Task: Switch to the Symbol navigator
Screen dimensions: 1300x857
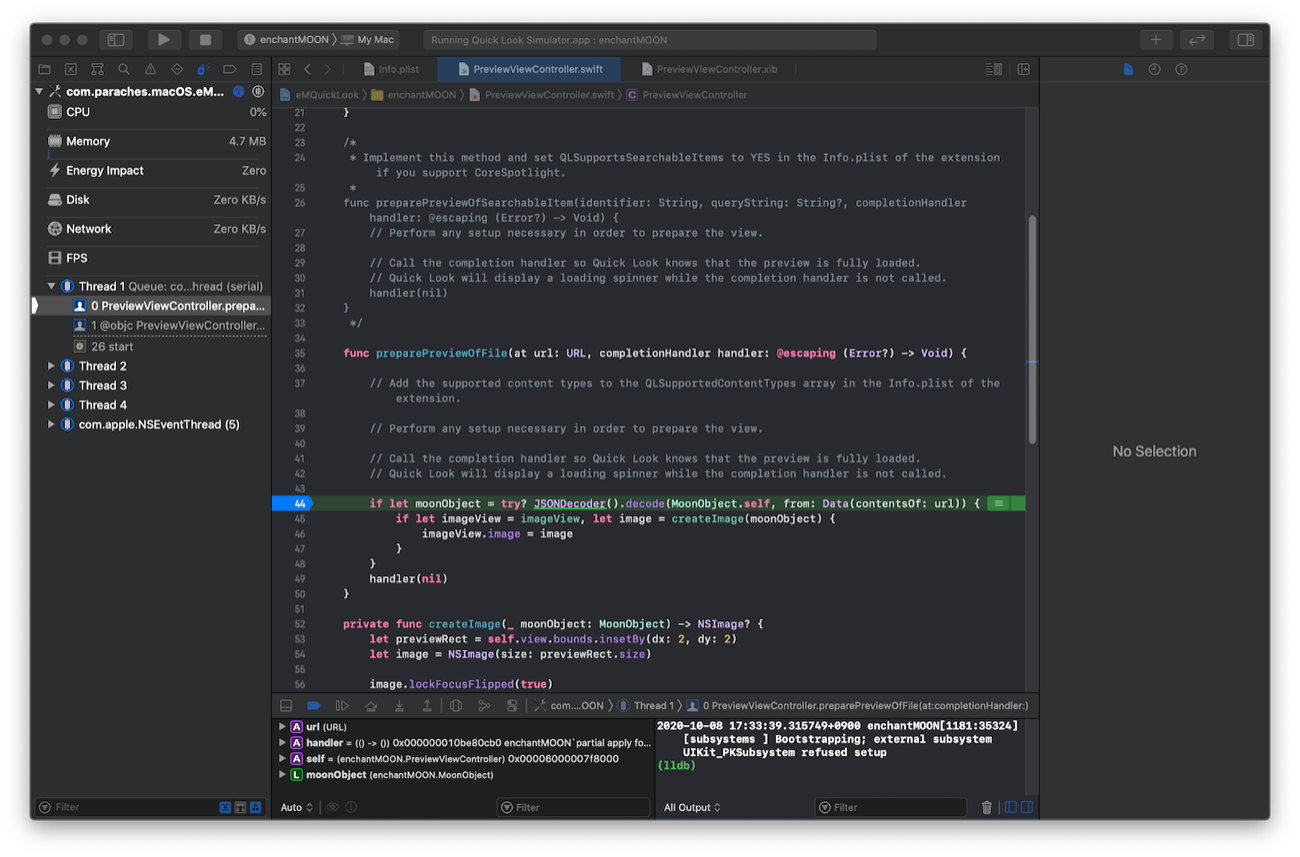Action: [x=97, y=70]
